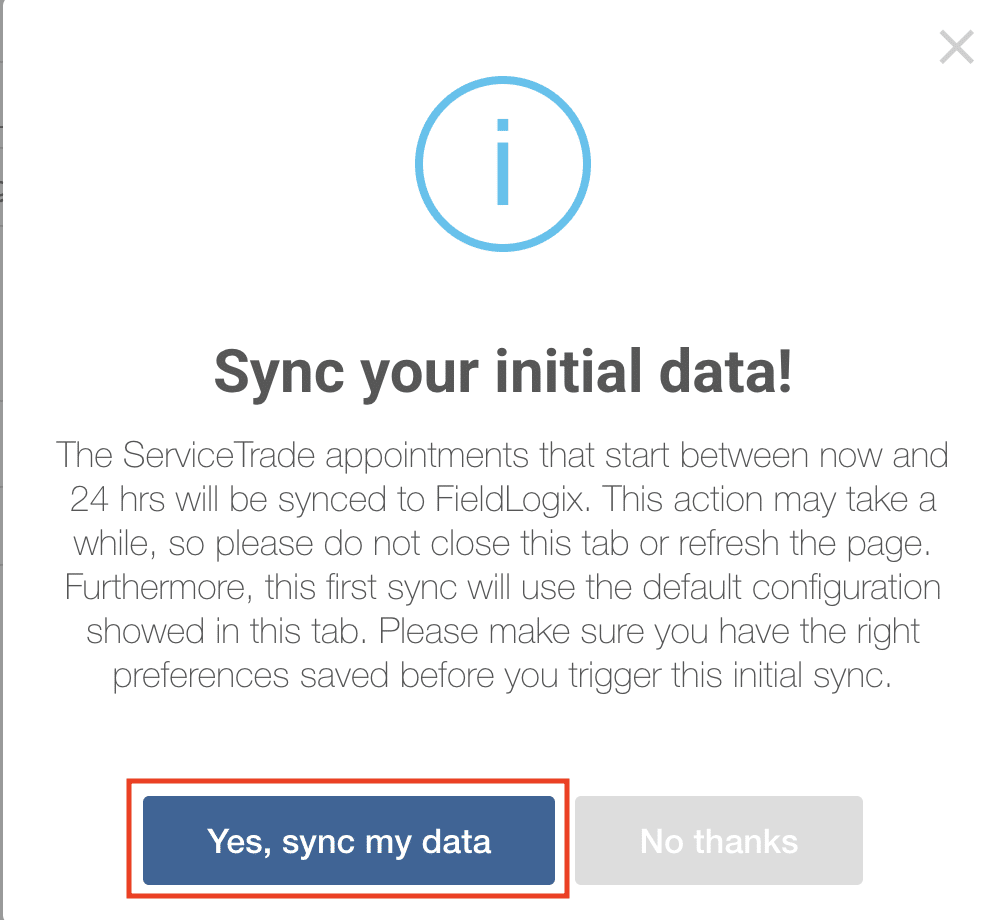The height and width of the screenshot is (920, 1000).
Task: Confirm syncing ServiceTrade appointments to FieldLogix
Action: [349, 840]
